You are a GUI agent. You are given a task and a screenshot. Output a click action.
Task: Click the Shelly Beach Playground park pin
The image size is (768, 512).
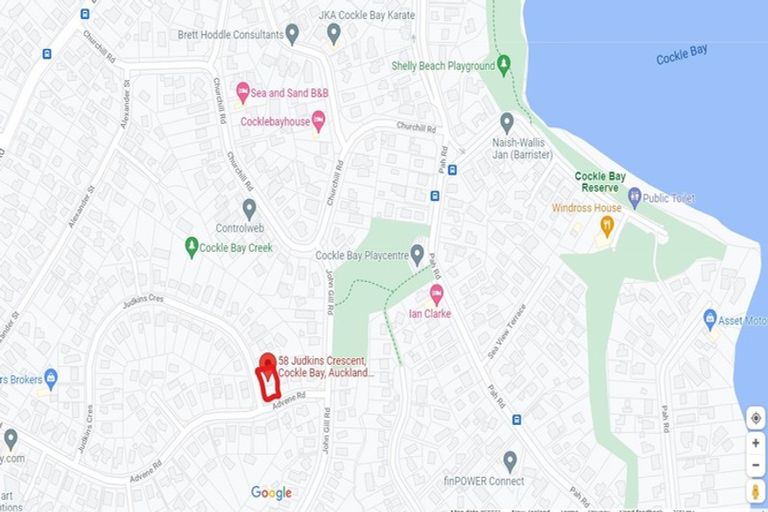point(504,65)
